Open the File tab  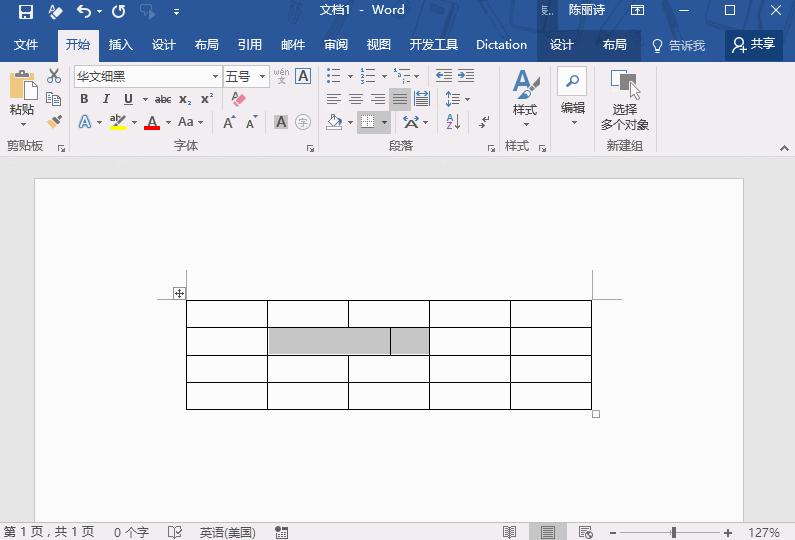point(26,45)
